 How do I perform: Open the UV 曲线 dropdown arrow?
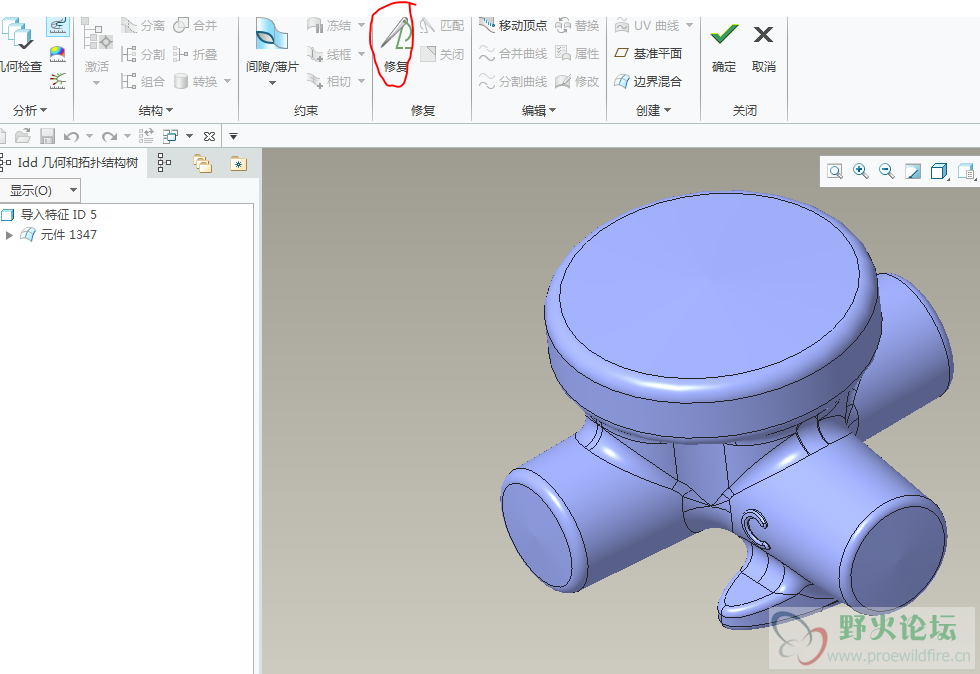689,26
